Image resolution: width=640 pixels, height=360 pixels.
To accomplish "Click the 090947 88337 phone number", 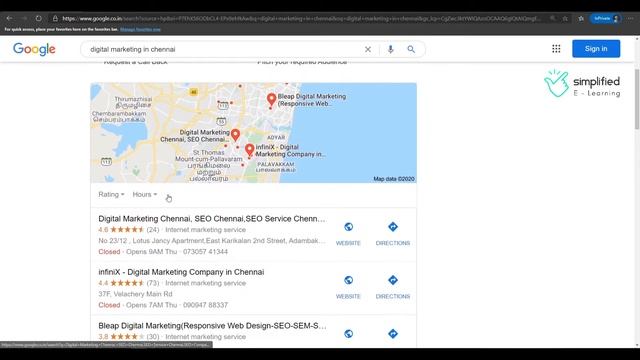I will coord(205,305).
